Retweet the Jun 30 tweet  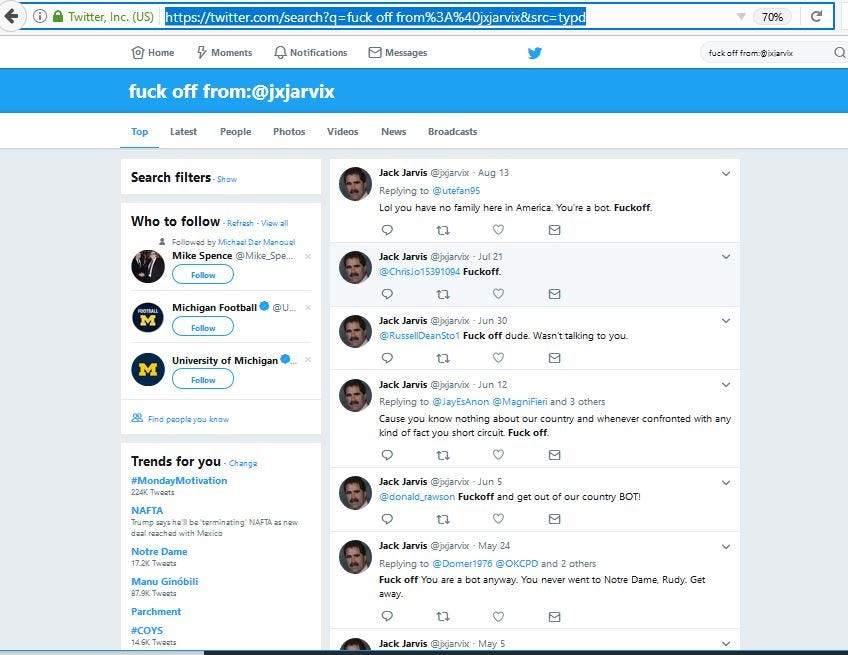click(x=443, y=358)
